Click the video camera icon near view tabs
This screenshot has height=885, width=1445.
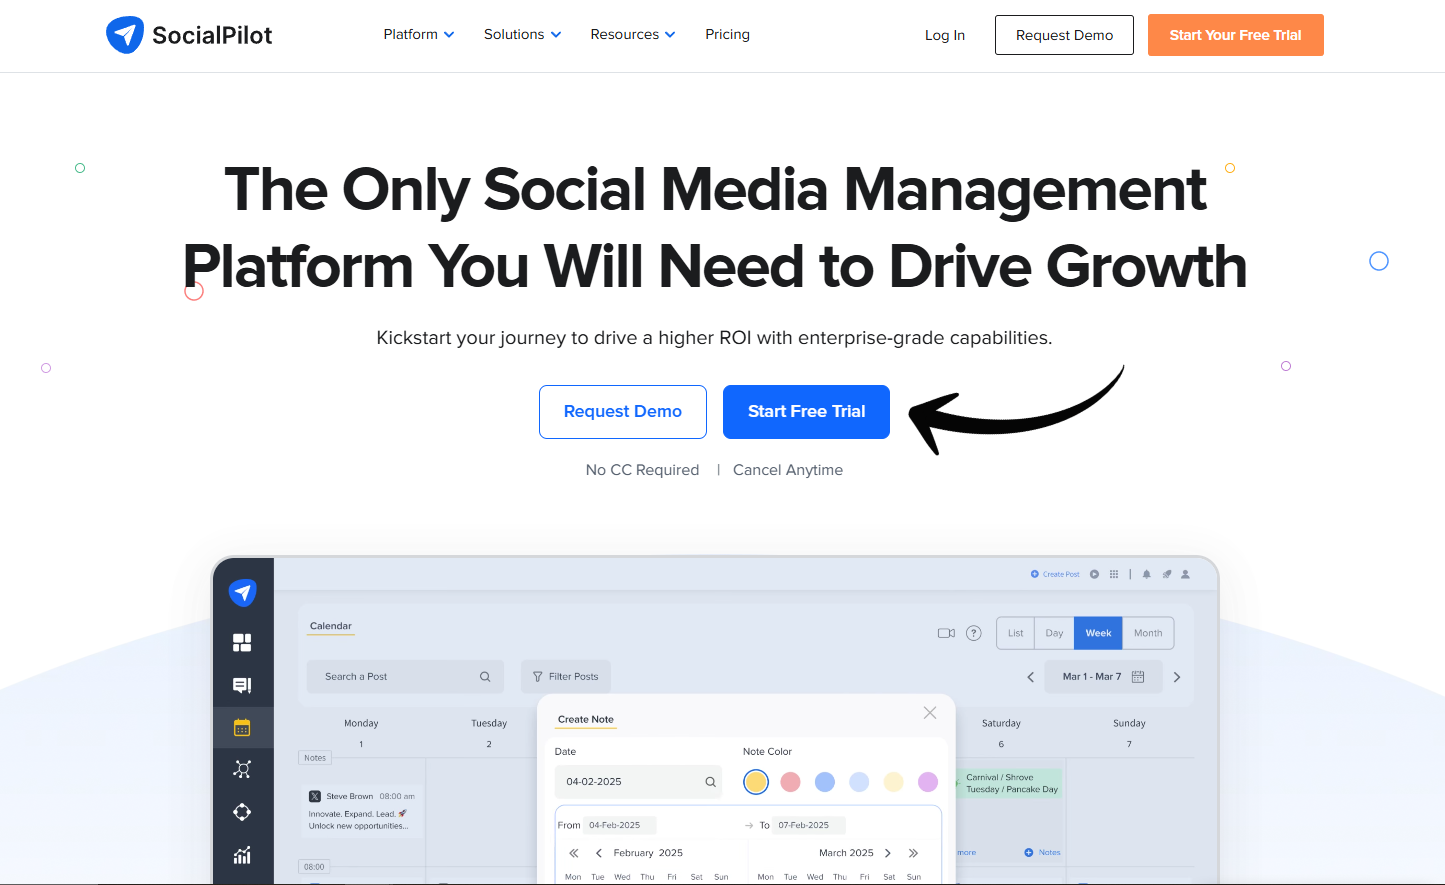946,633
